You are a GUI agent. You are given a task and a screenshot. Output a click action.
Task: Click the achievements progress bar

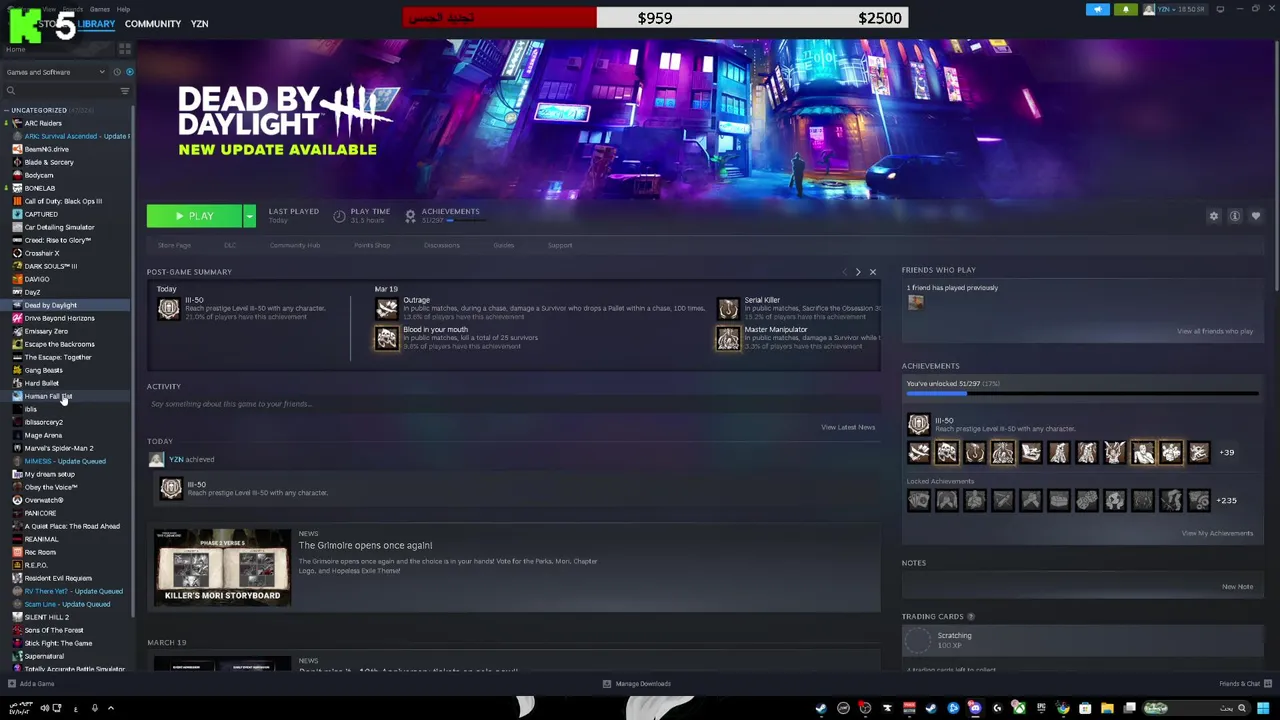tap(1082, 394)
